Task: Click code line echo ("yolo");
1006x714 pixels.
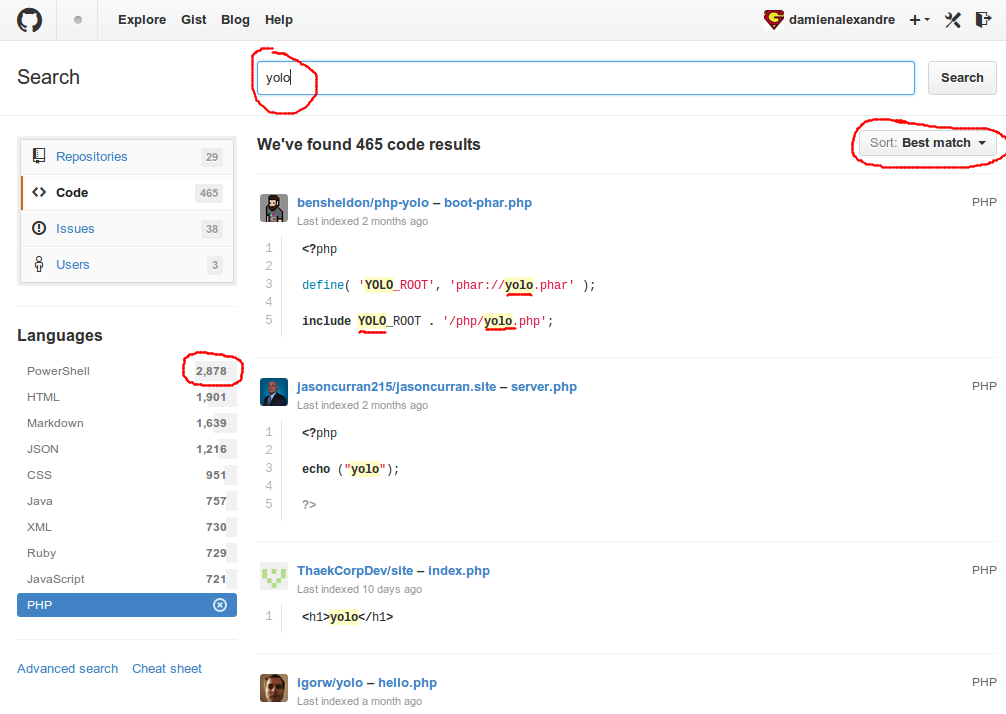Action: click(x=351, y=469)
